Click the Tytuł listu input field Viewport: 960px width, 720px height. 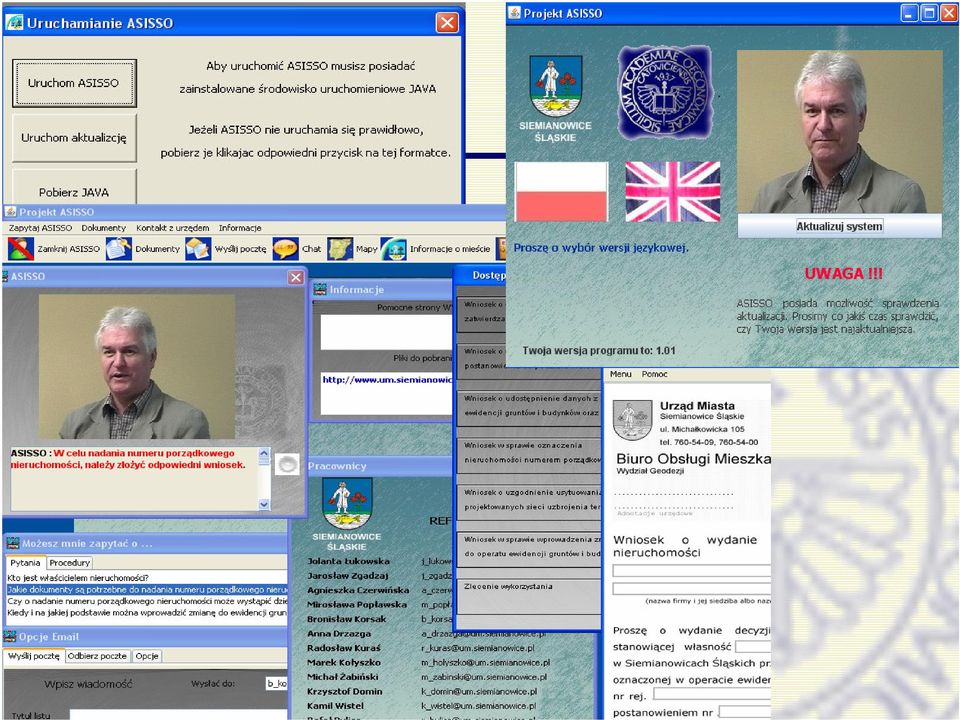point(178,714)
